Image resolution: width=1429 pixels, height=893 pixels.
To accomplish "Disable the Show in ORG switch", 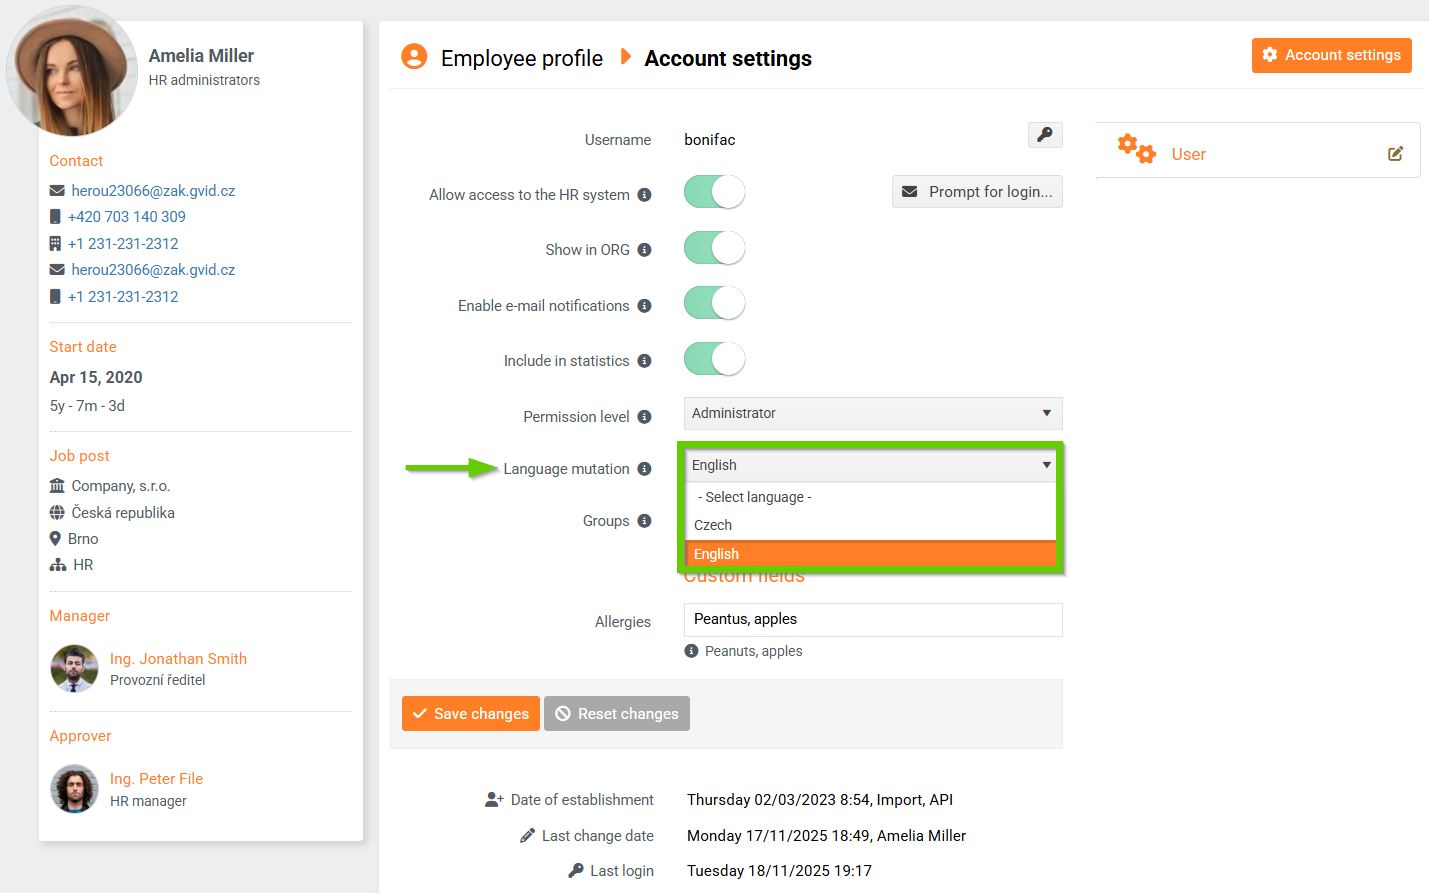I will pos(714,248).
